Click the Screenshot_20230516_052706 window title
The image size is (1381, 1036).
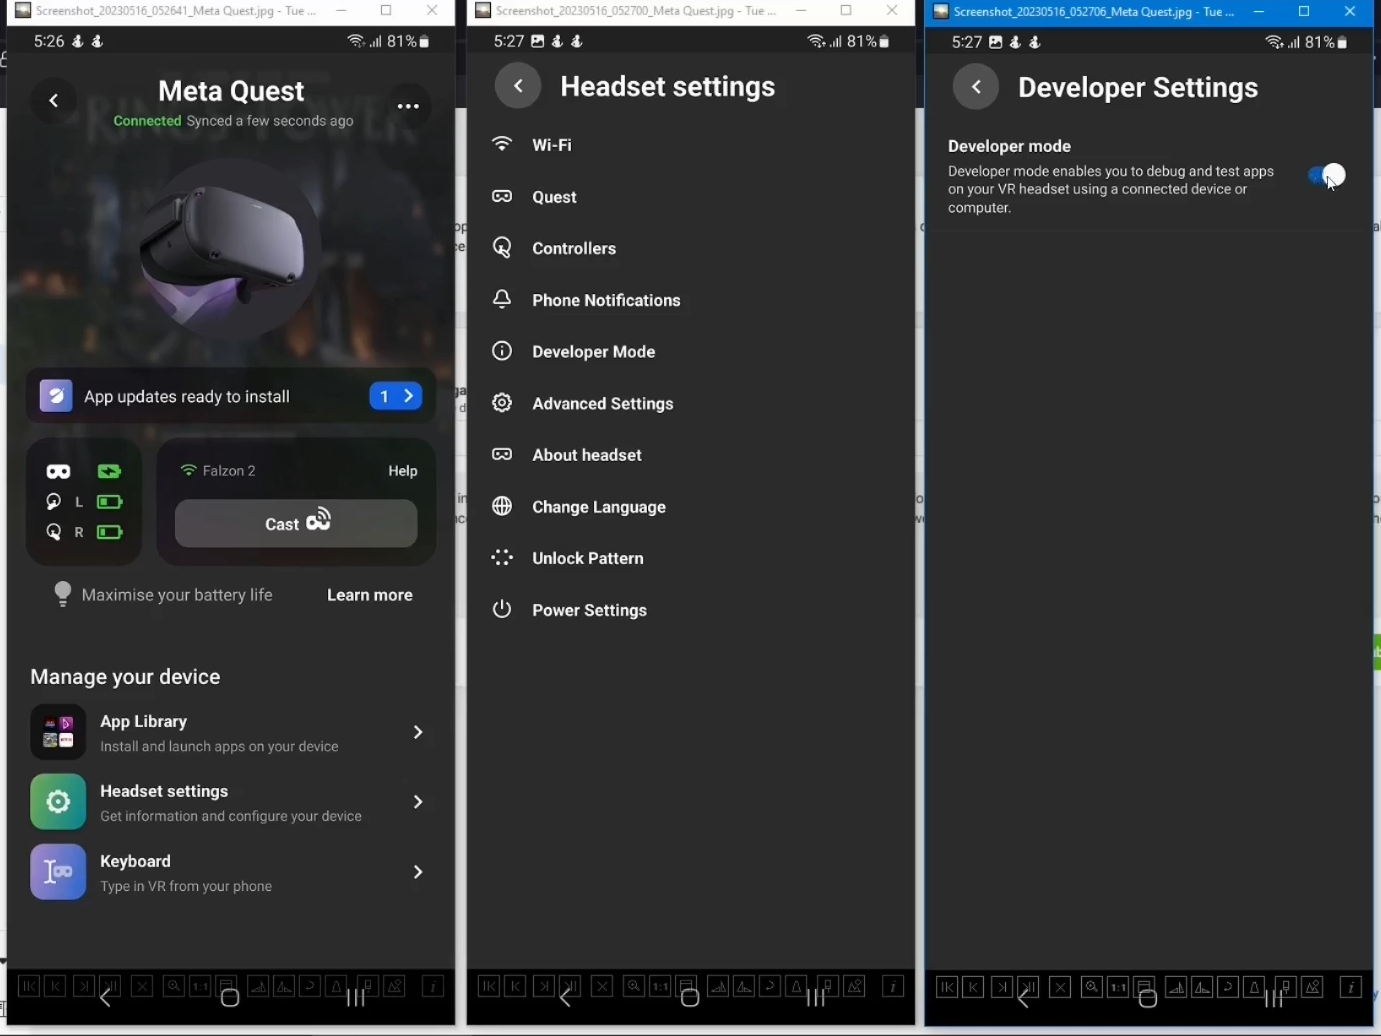coord(1094,12)
